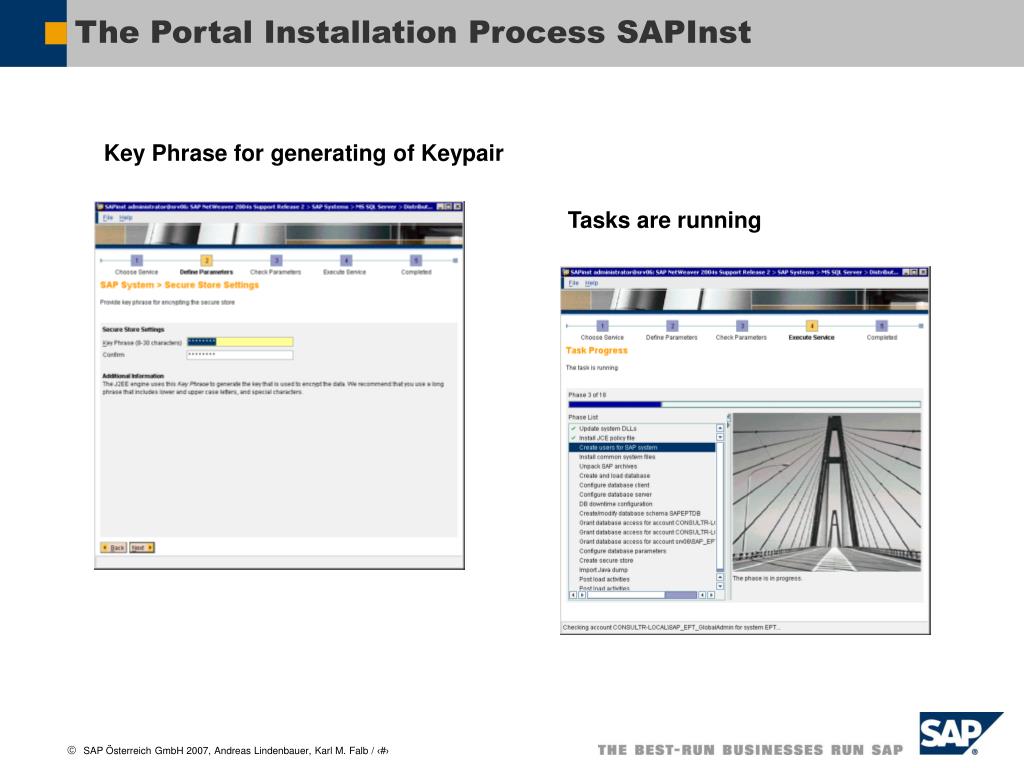Click the SAPInst title bar icon in Secure Store window
The image size is (1024, 768).
[x=101, y=206]
